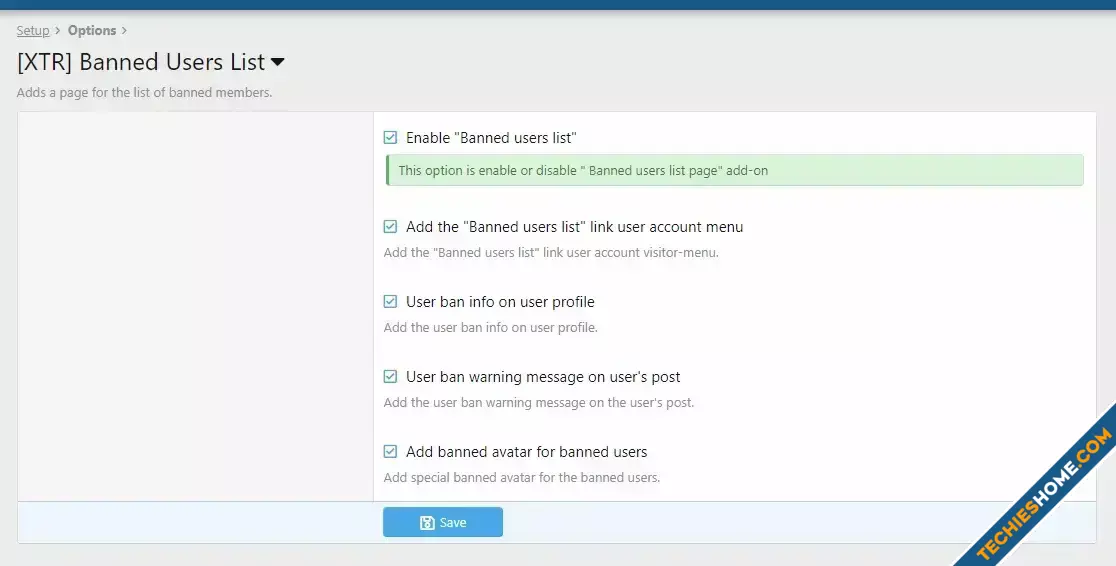Open the Options breadcrumb link

coord(92,31)
